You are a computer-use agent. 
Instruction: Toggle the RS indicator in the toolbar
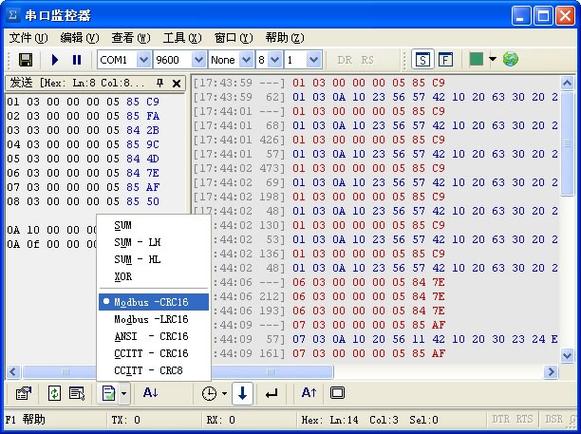367,60
